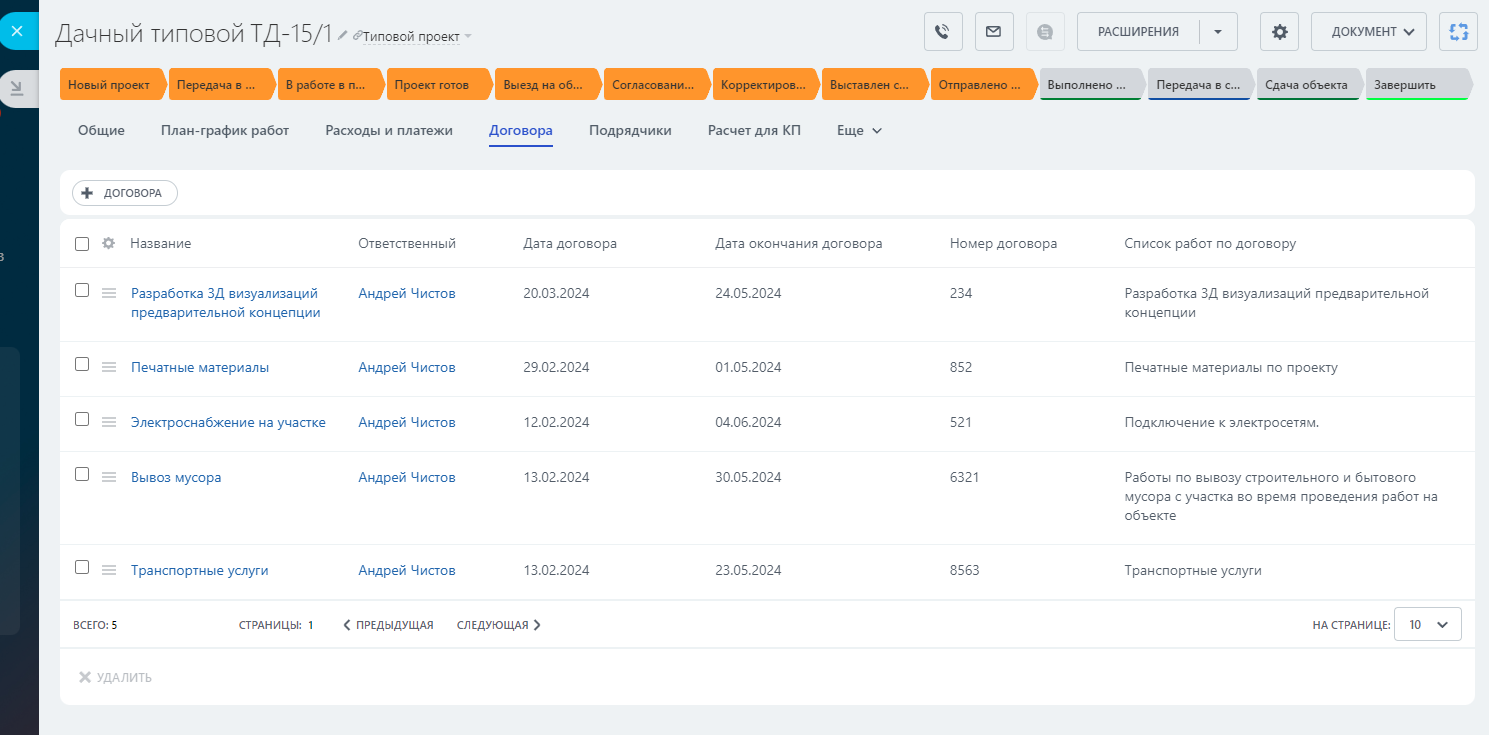Close the side panel with X button
The width and height of the screenshot is (1489, 735).
click(x=17, y=31)
